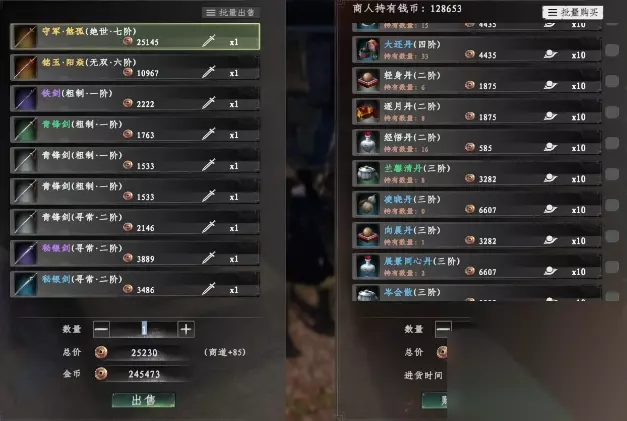Click the 出售 sell button
Image resolution: width=627 pixels, height=421 pixels.
(144, 400)
